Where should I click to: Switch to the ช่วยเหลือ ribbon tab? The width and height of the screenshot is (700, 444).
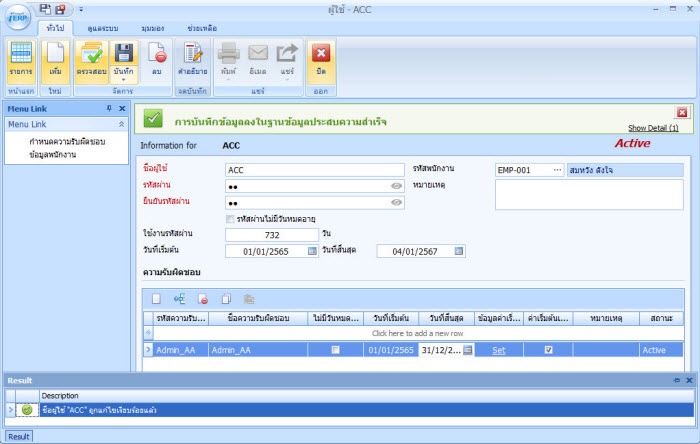coord(202,28)
